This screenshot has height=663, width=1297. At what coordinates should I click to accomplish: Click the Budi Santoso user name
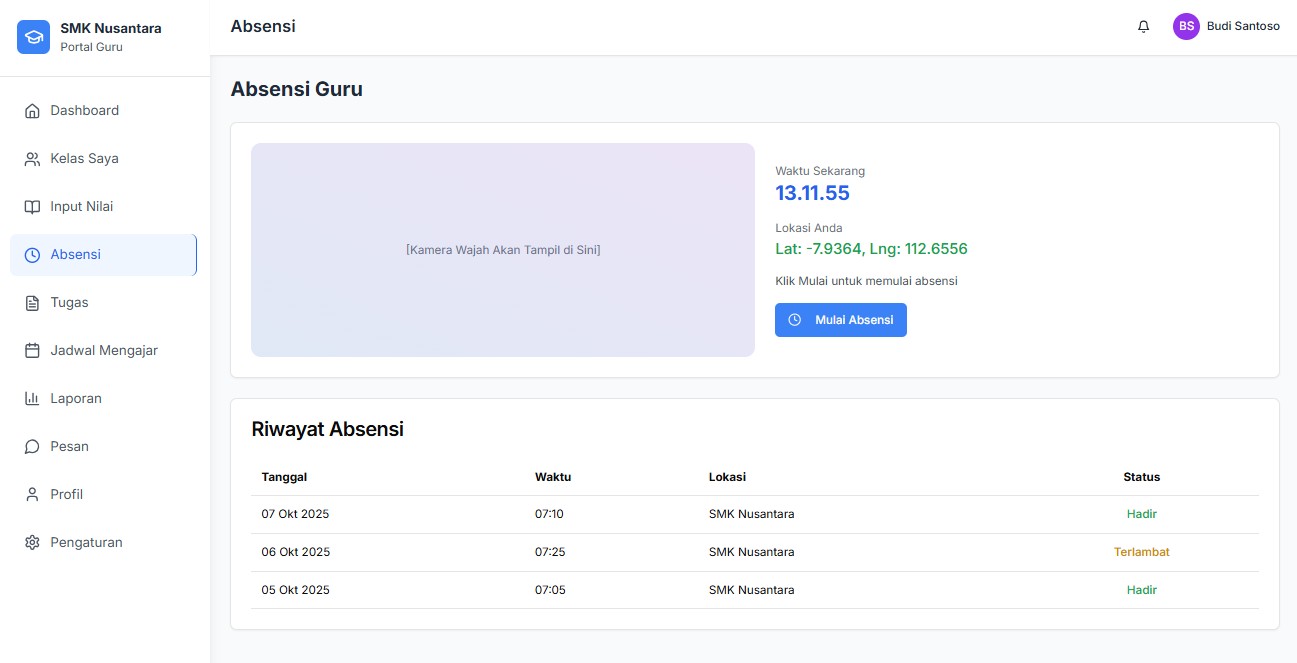click(x=1243, y=27)
